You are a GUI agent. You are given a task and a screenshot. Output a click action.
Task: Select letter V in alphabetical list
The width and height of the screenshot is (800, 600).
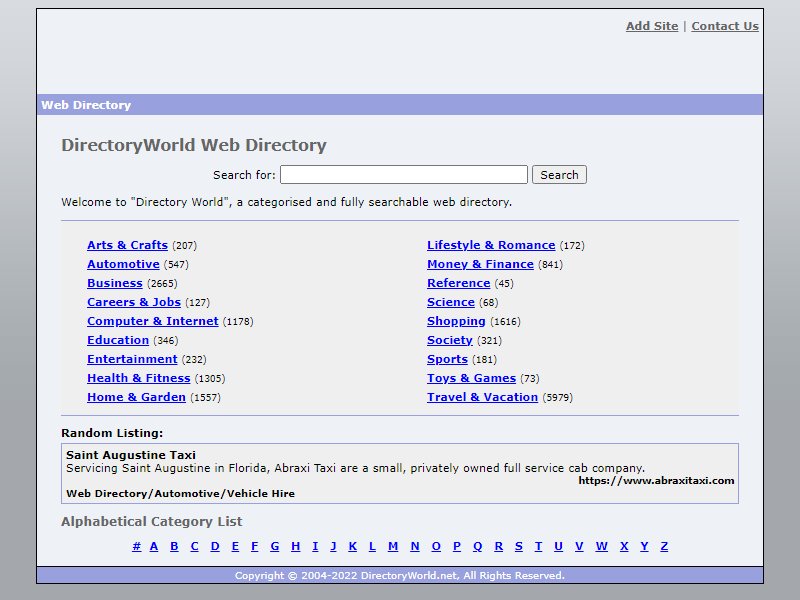(579, 546)
